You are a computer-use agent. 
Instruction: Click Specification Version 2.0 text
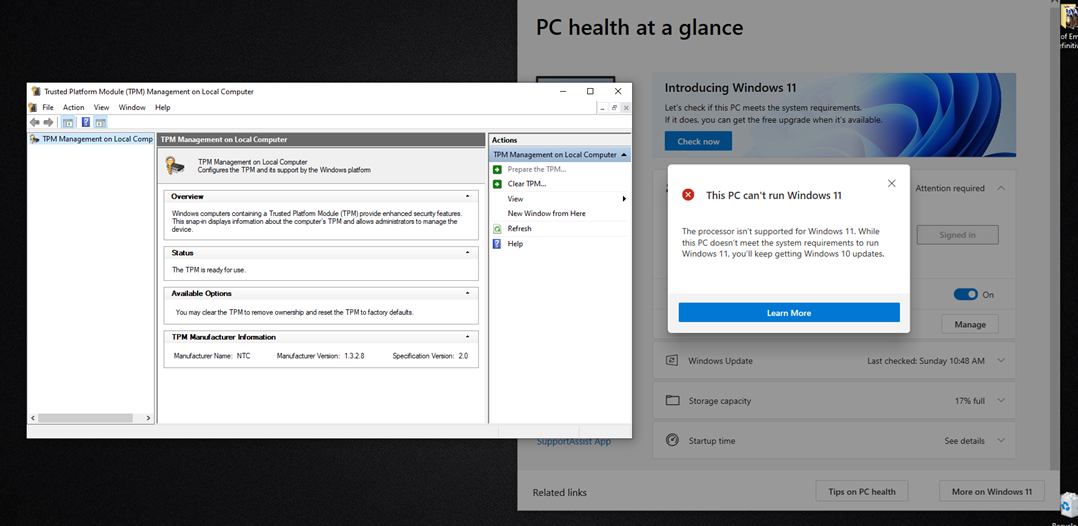(430, 356)
